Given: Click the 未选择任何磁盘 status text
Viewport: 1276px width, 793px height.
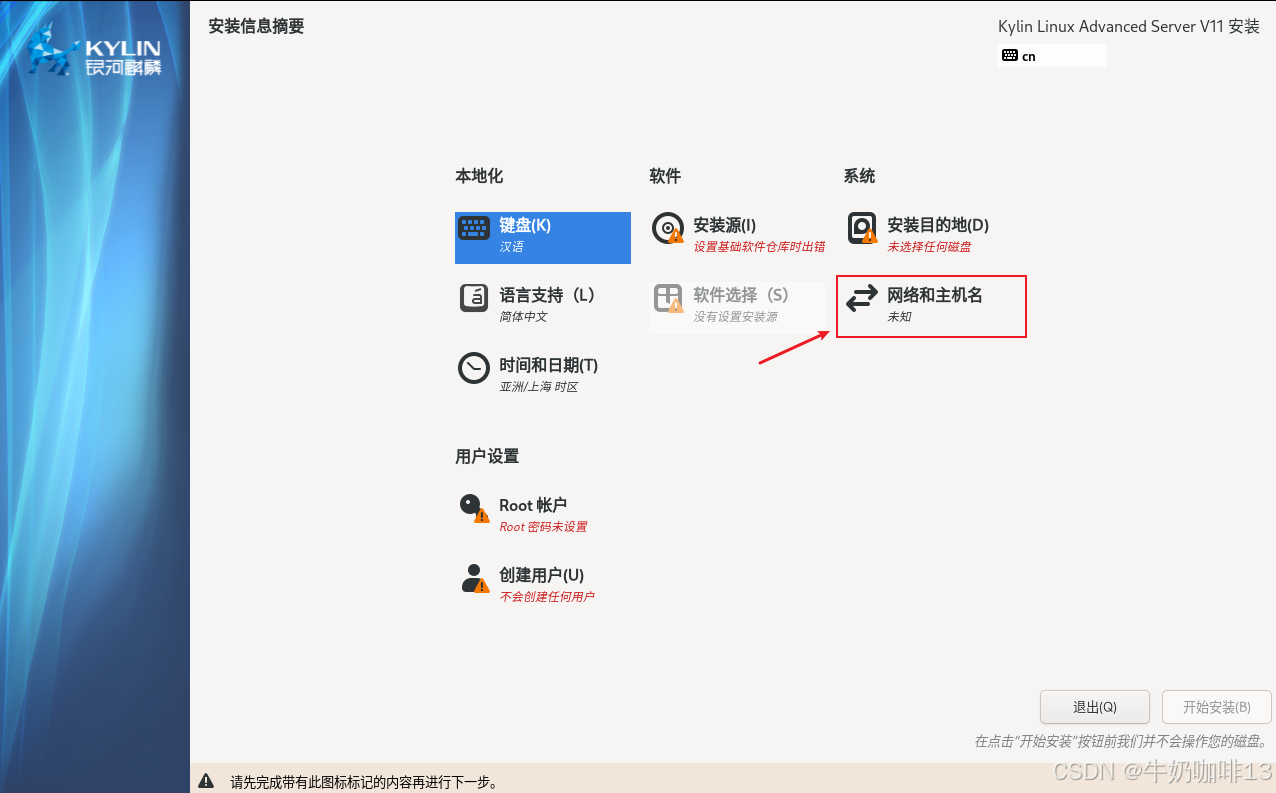Looking at the screenshot, I should tap(929, 246).
